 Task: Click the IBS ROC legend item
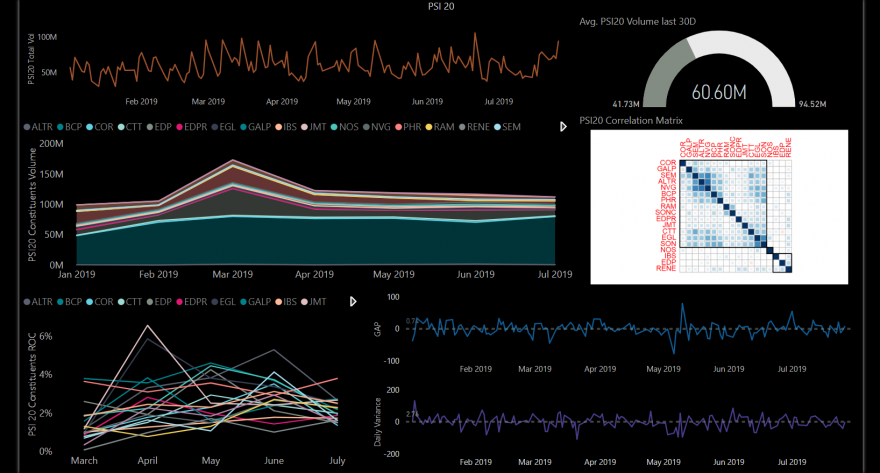click(286, 302)
